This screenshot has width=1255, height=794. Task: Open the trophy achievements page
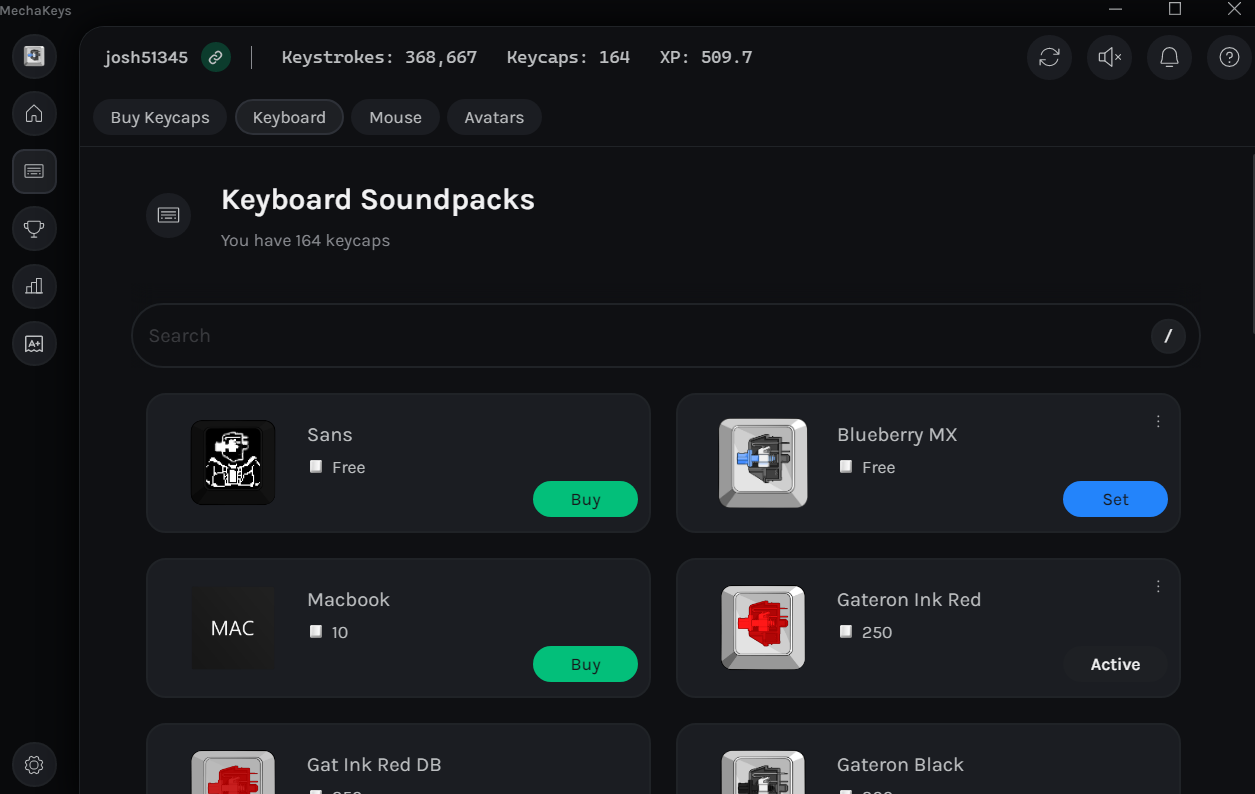click(34, 229)
